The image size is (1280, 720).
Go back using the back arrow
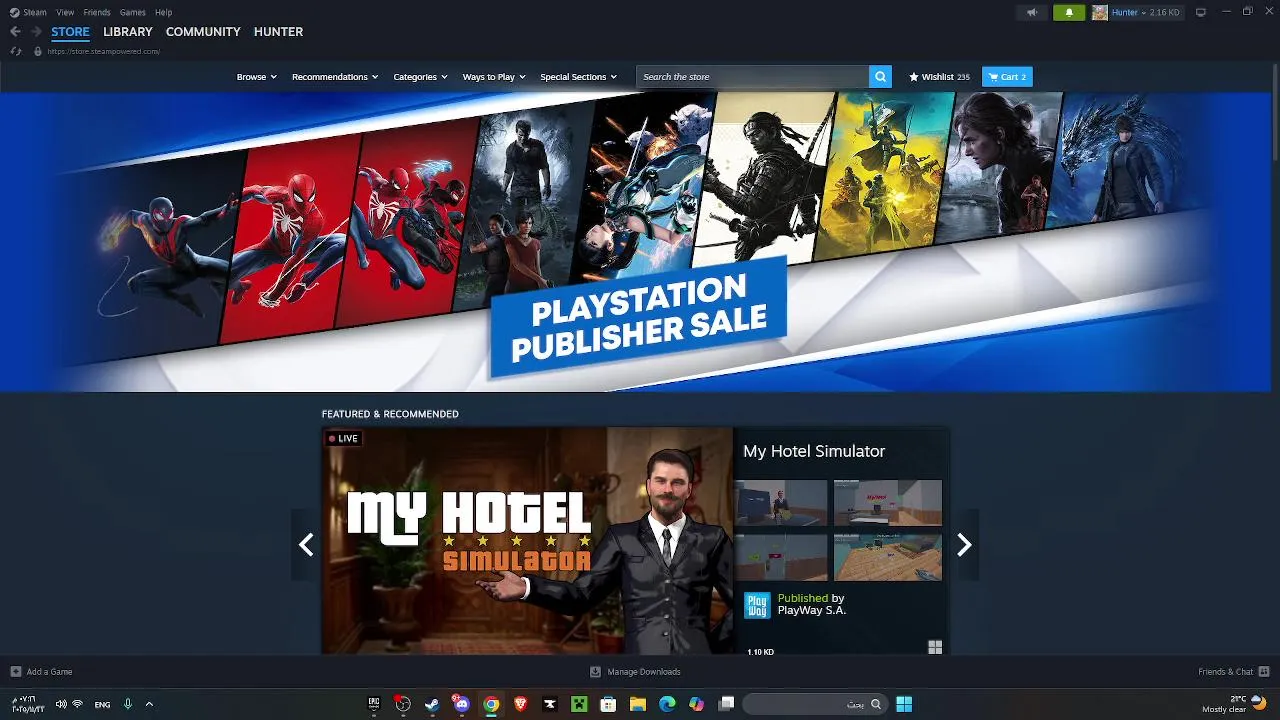point(15,32)
